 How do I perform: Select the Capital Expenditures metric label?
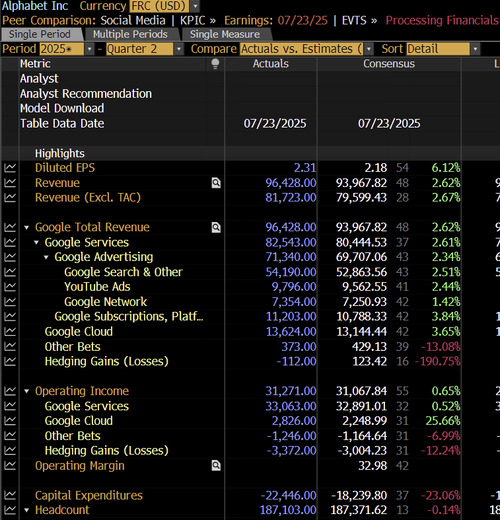89,495
